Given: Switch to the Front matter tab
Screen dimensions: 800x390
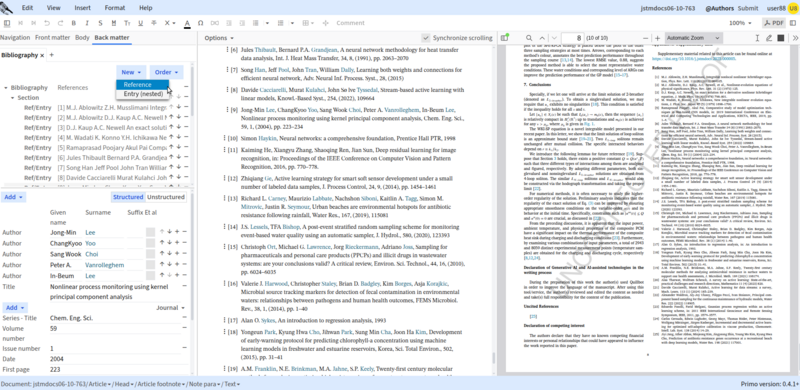Looking at the screenshot, I should [x=53, y=37].
